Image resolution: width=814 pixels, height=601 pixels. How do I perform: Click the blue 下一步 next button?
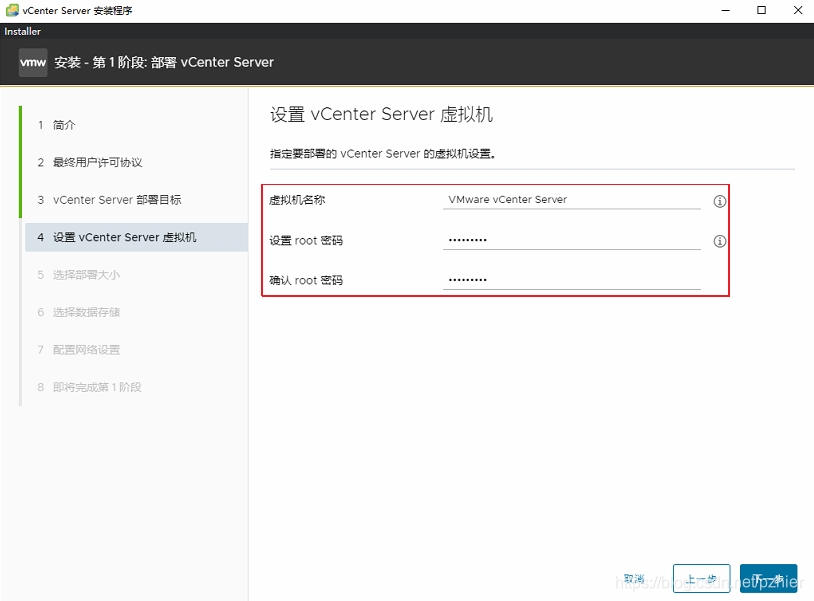click(x=768, y=578)
